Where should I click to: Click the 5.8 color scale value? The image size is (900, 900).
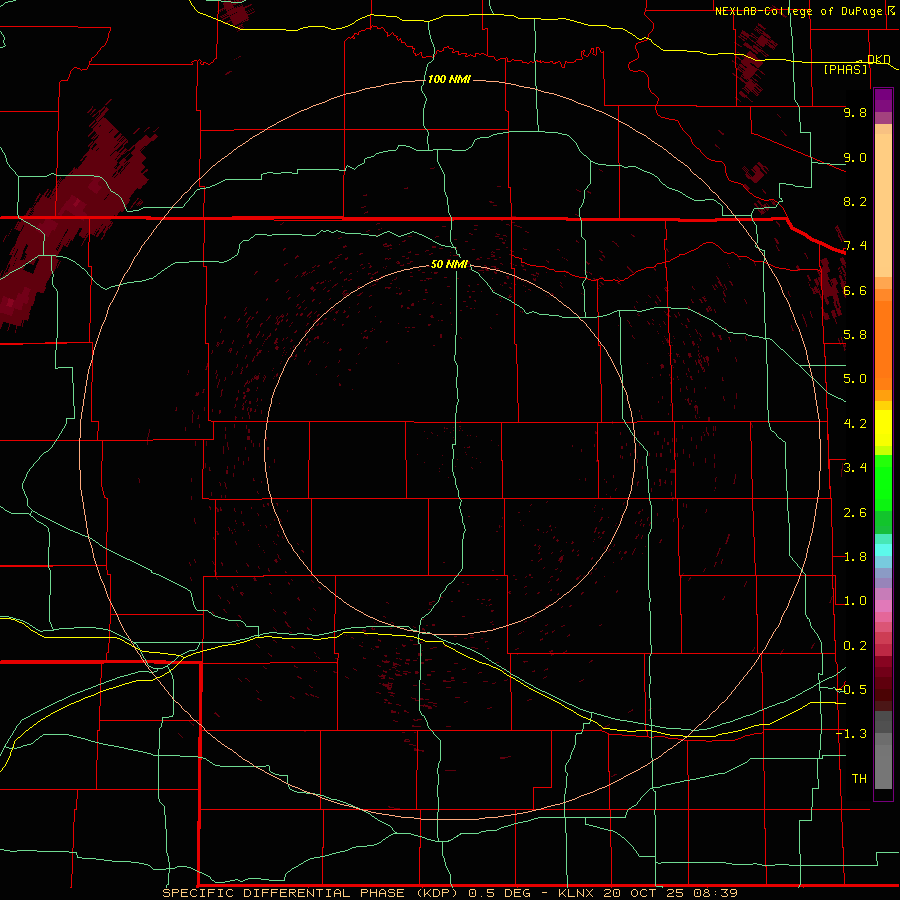pos(855,335)
